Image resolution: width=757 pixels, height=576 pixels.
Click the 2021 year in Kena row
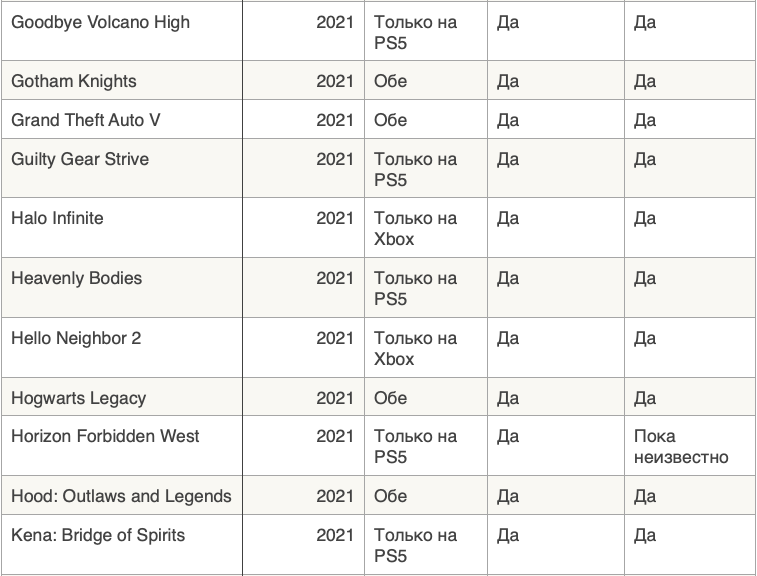(x=335, y=535)
